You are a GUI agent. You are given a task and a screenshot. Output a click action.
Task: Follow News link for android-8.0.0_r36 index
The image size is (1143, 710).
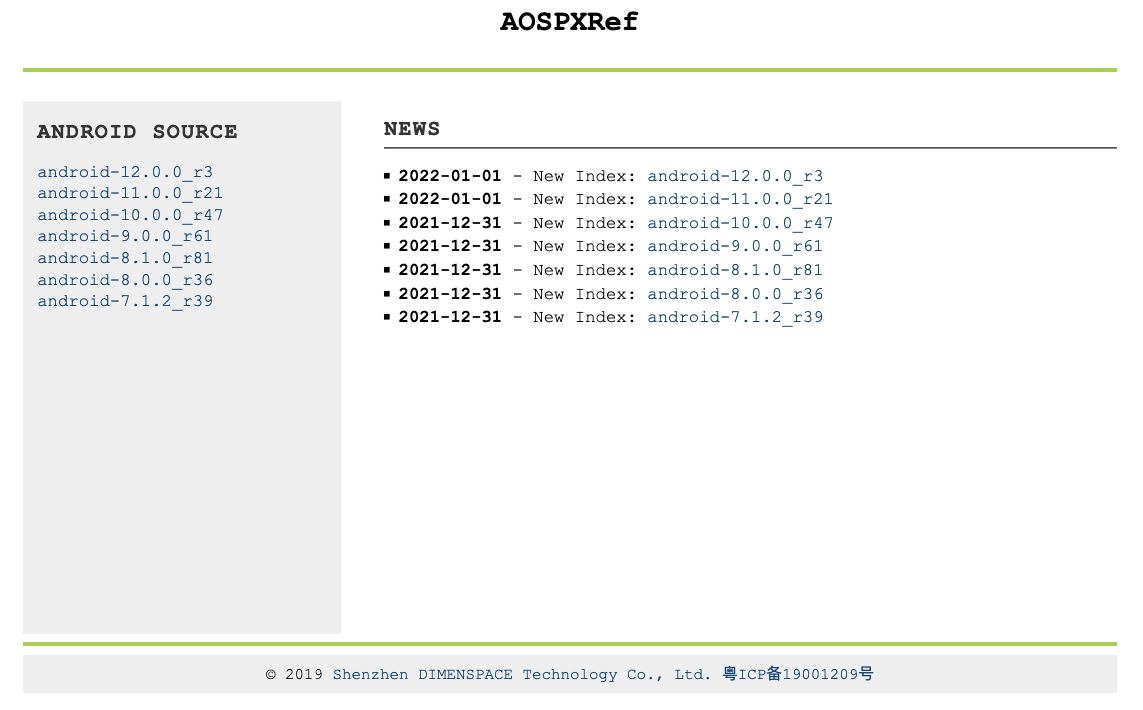(x=735, y=294)
